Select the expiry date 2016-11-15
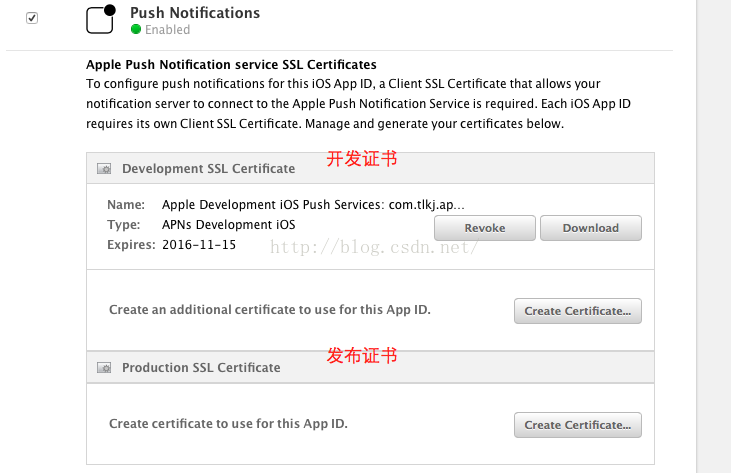The image size is (731, 473). (x=199, y=245)
